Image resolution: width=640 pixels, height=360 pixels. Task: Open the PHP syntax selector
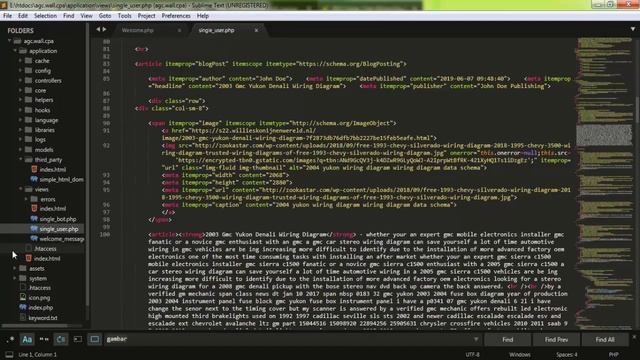(614, 354)
